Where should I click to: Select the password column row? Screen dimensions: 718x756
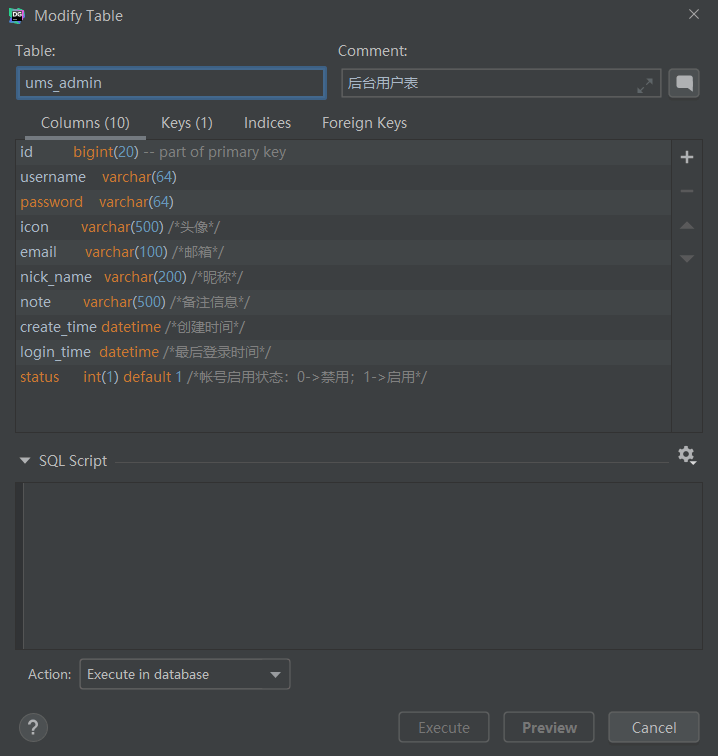(343, 202)
